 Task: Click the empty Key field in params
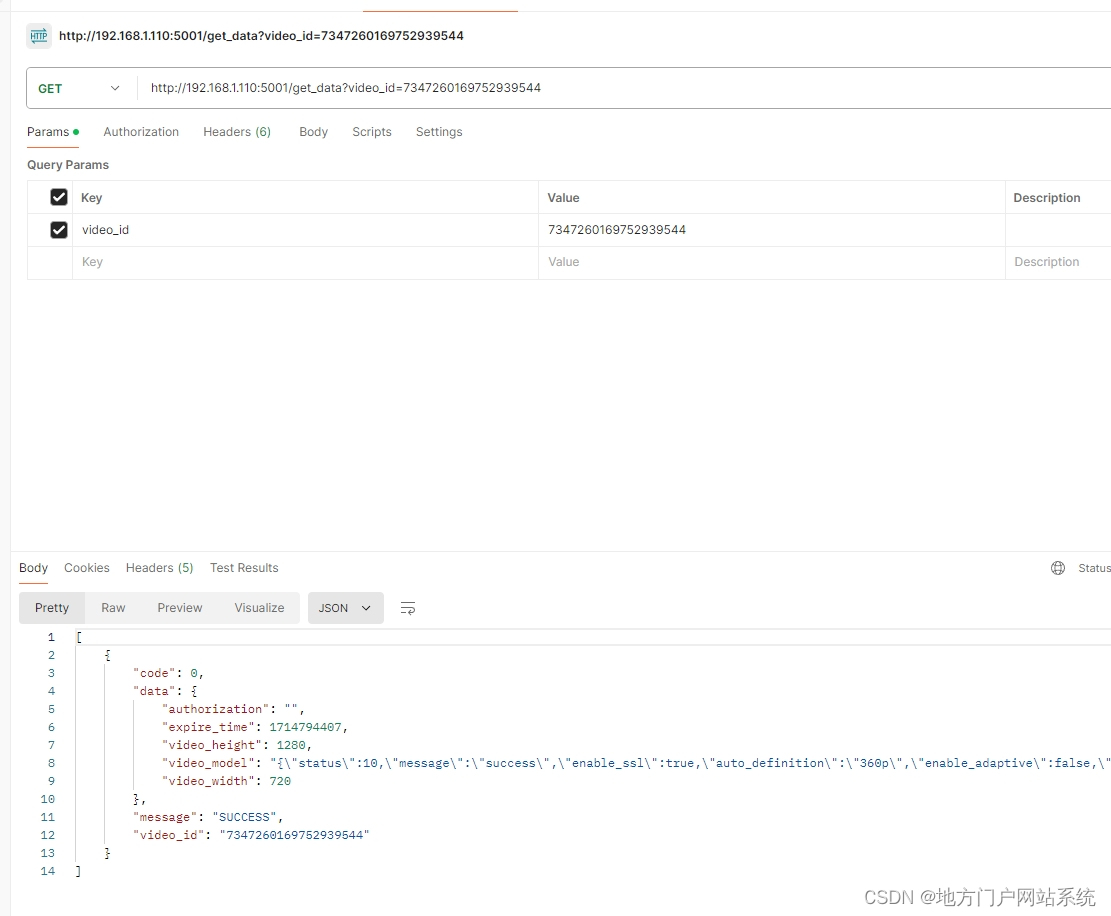tap(305, 262)
